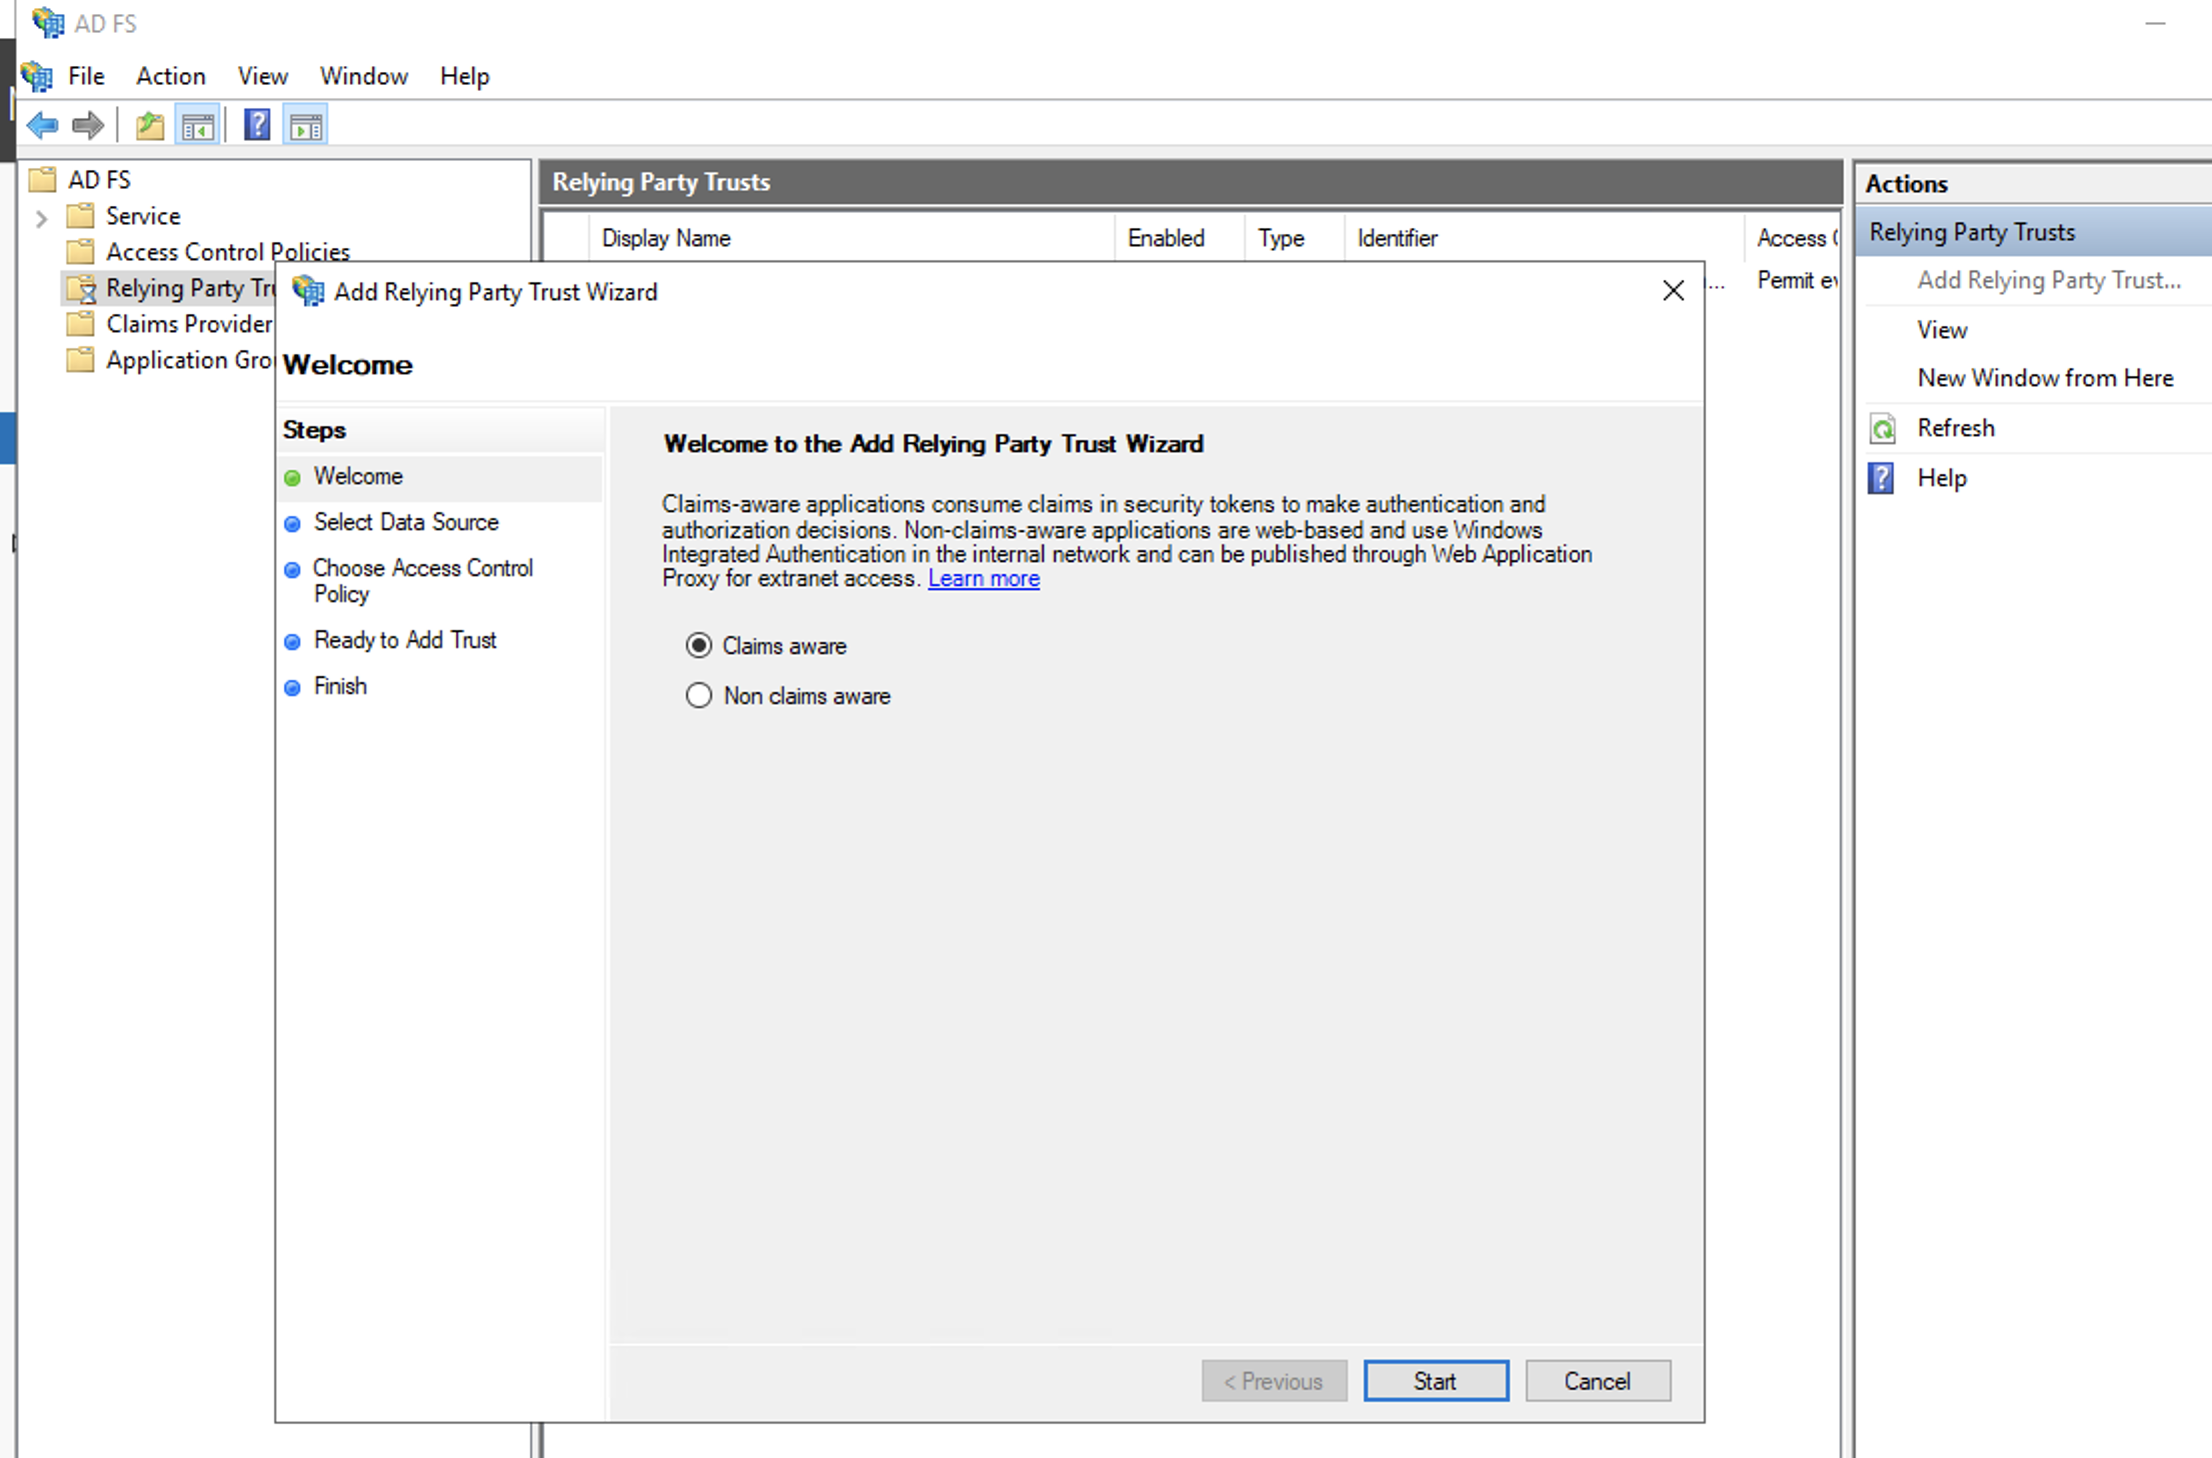This screenshot has width=2212, height=1458.
Task: Click the Help action label
Action: coord(1942,478)
